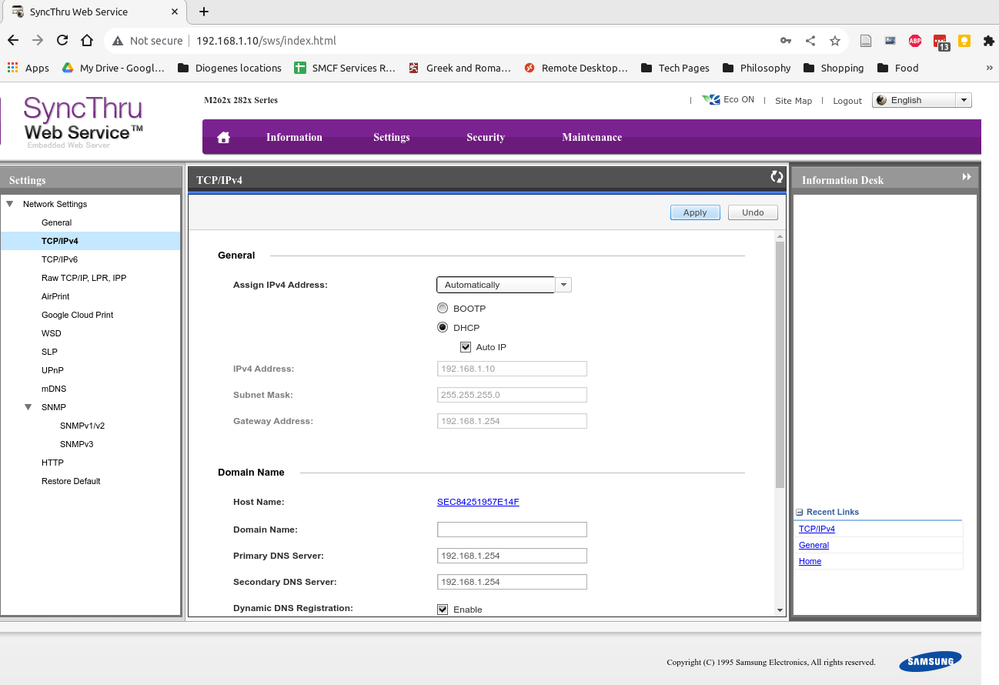Click the browser address bar URL
This screenshot has height=685, width=999.
[x=266, y=41]
